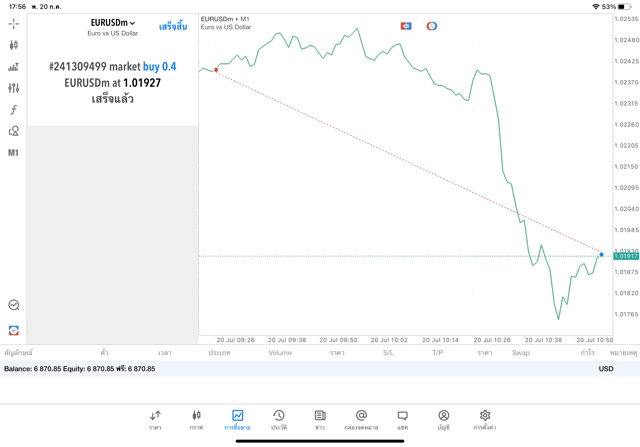This screenshot has height=447, width=640.
Task: Tap the blue เสร็จสิ้น done button
Action: tap(173, 27)
